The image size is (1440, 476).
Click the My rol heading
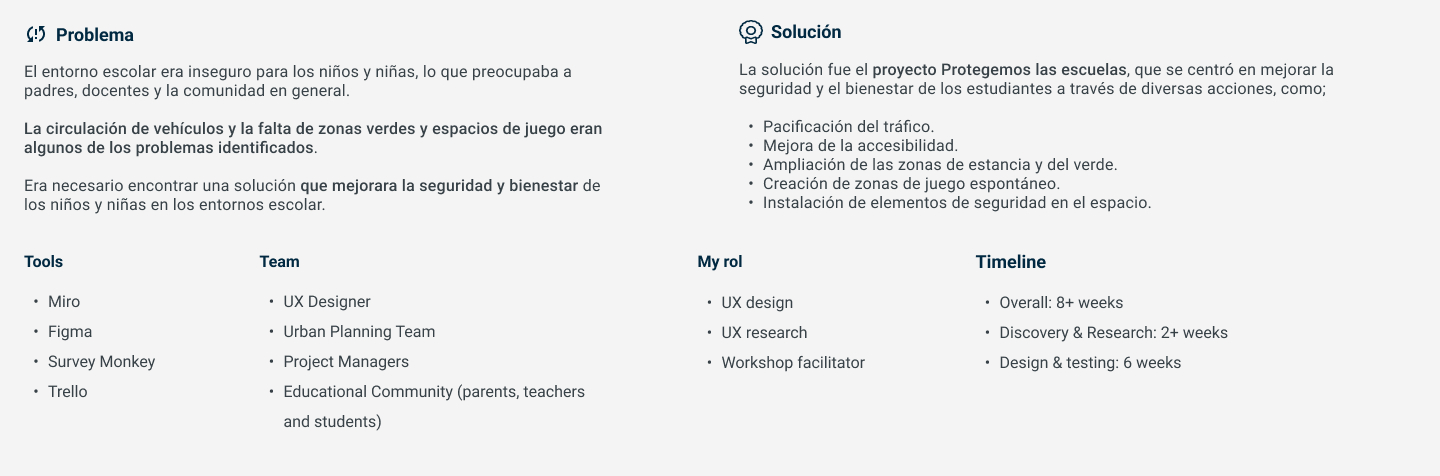[x=719, y=262]
